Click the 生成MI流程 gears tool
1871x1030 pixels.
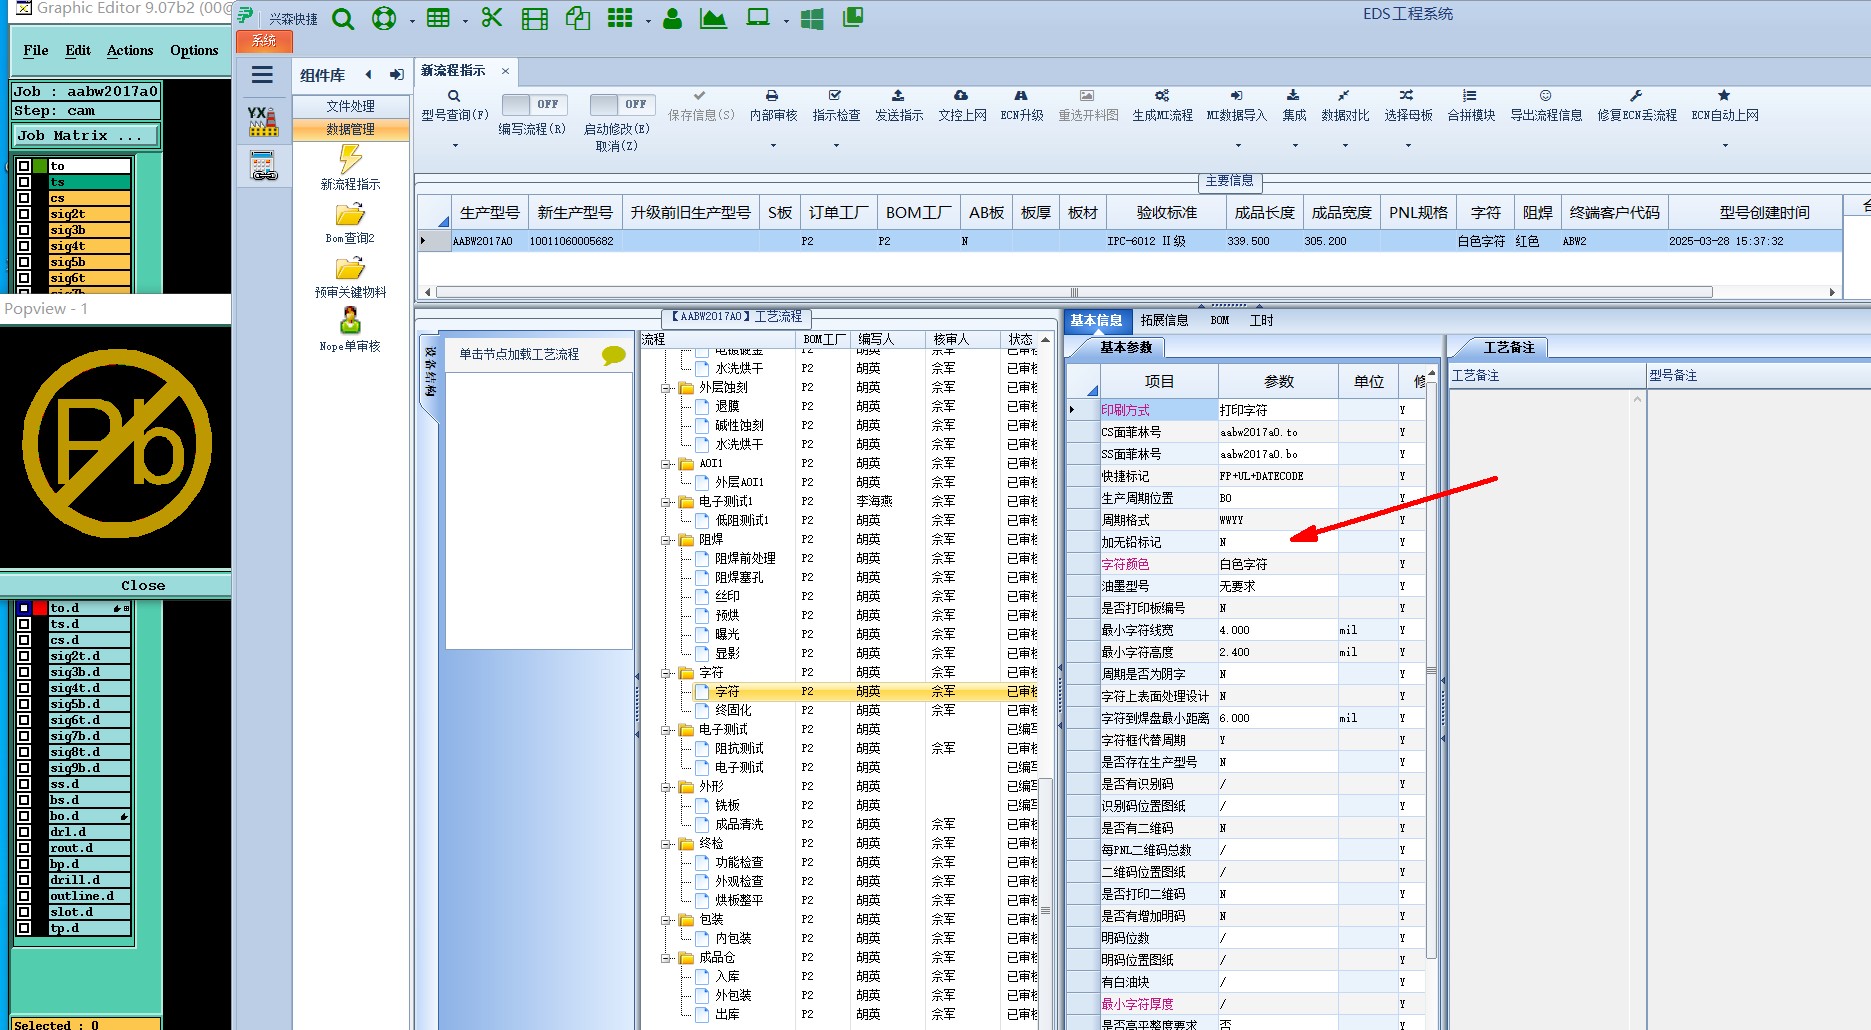(x=1162, y=106)
